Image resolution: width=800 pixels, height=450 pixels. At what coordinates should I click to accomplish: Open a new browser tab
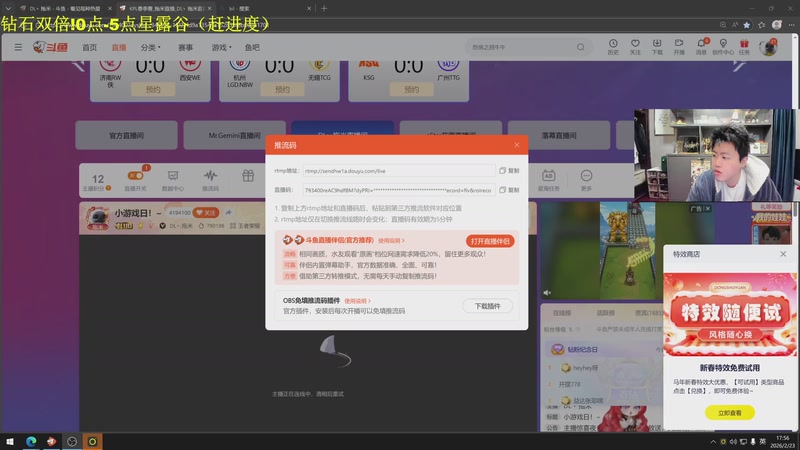click(x=324, y=8)
